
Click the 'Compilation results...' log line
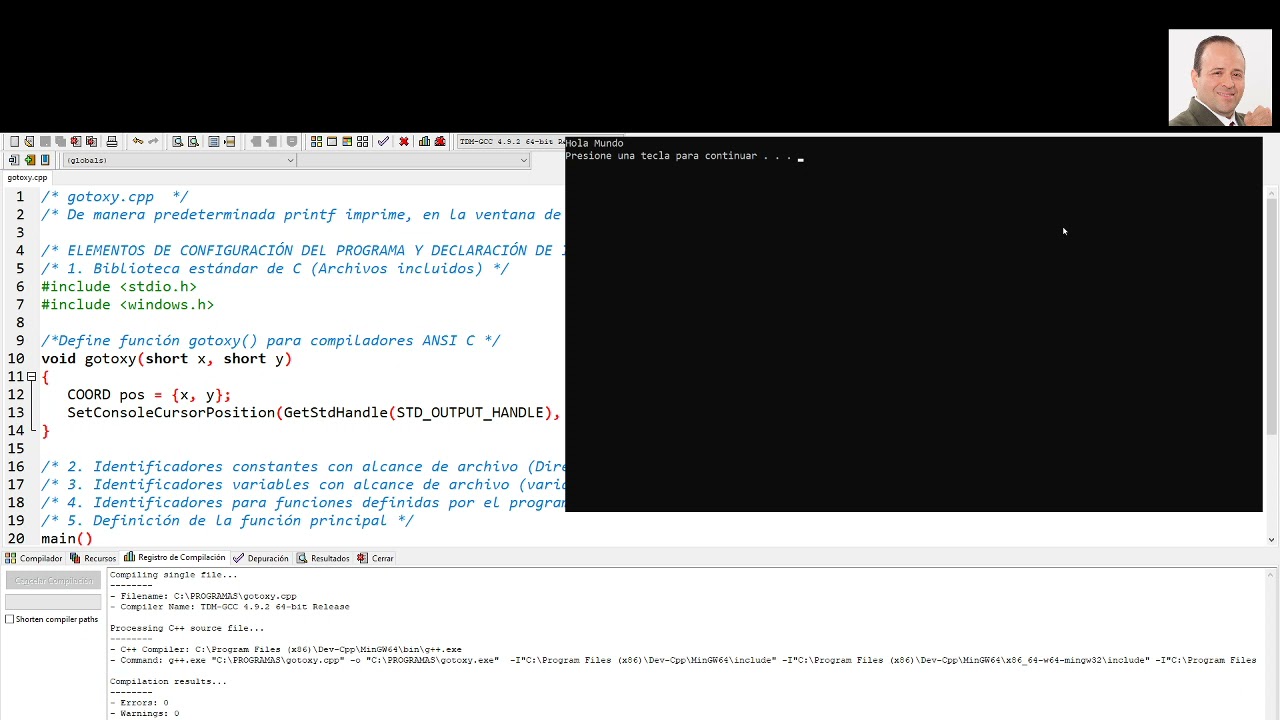tap(168, 682)
